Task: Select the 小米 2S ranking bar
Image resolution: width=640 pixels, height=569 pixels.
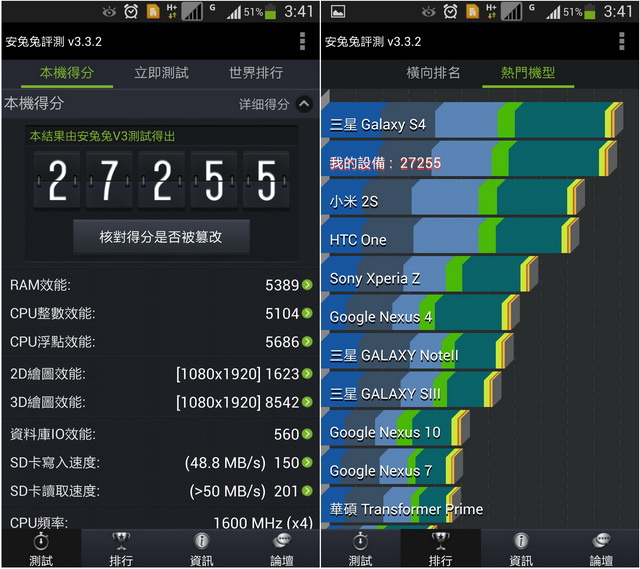Action: [453, 198]
